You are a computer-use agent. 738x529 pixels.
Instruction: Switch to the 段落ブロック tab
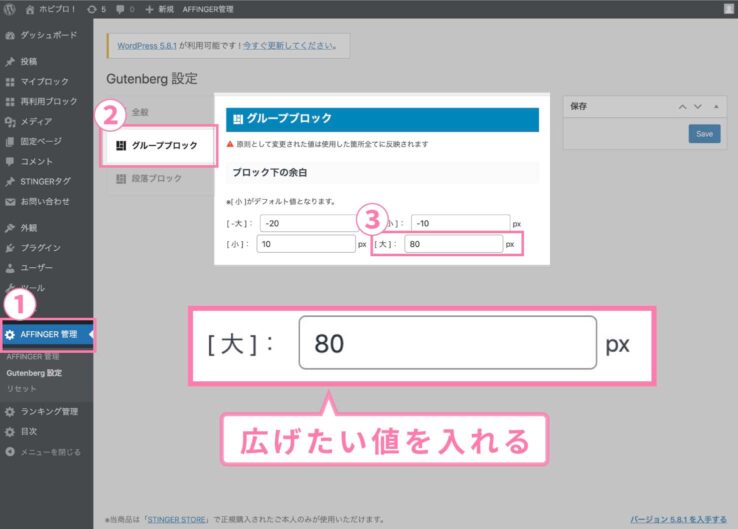tap(160, 179)
